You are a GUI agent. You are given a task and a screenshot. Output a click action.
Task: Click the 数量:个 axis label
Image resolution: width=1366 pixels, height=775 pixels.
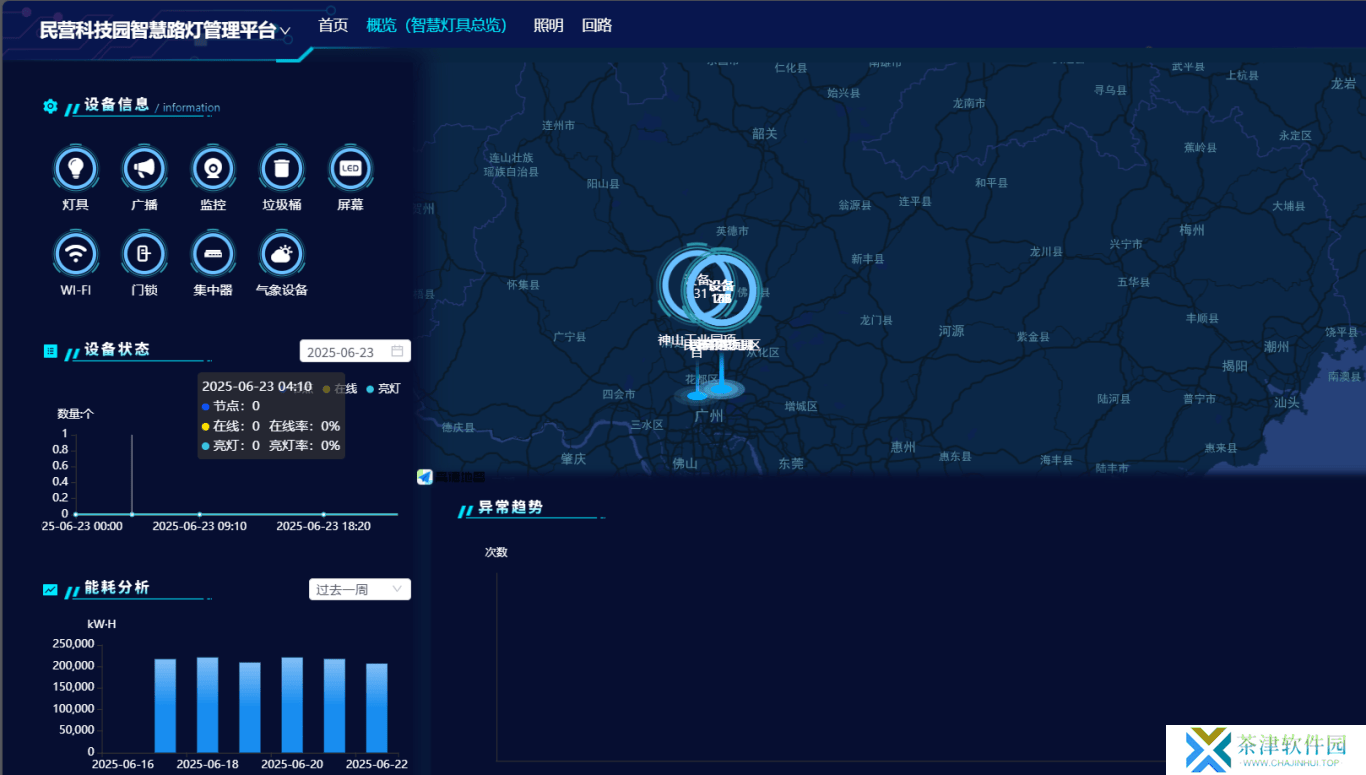click(x=75, y=413)
